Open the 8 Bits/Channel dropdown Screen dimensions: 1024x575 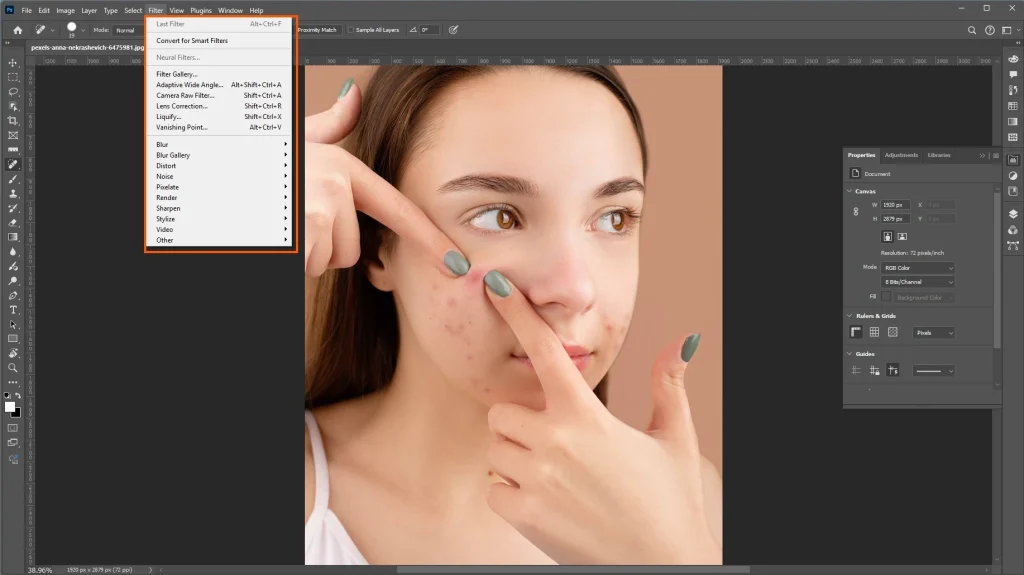point(918,282)
